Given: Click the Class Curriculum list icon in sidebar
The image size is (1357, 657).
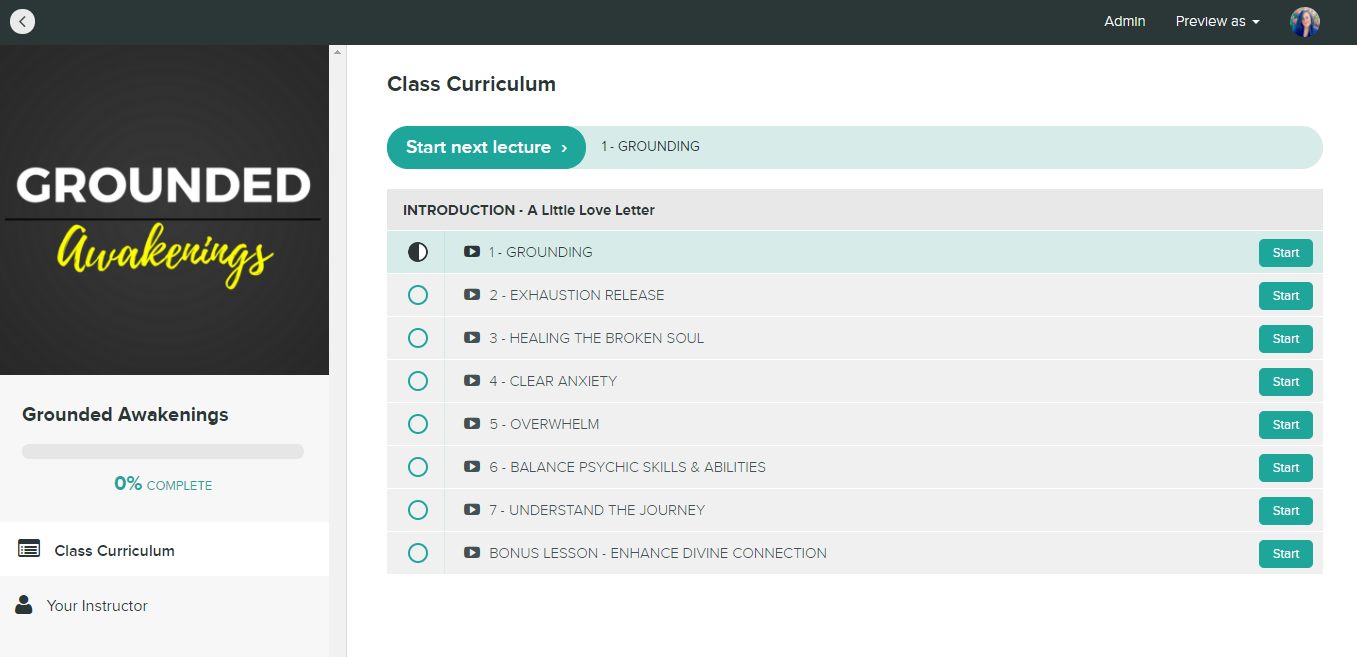Looking at the screenshot, I should click(29, 549).
